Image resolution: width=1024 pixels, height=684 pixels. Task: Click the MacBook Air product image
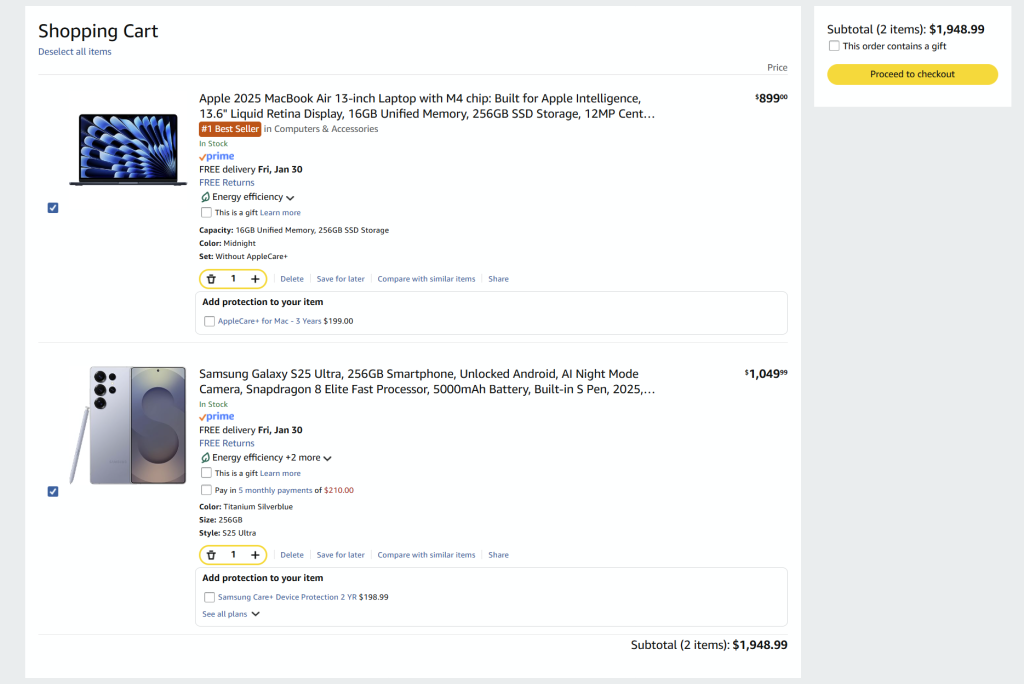(x=128, y=149)
